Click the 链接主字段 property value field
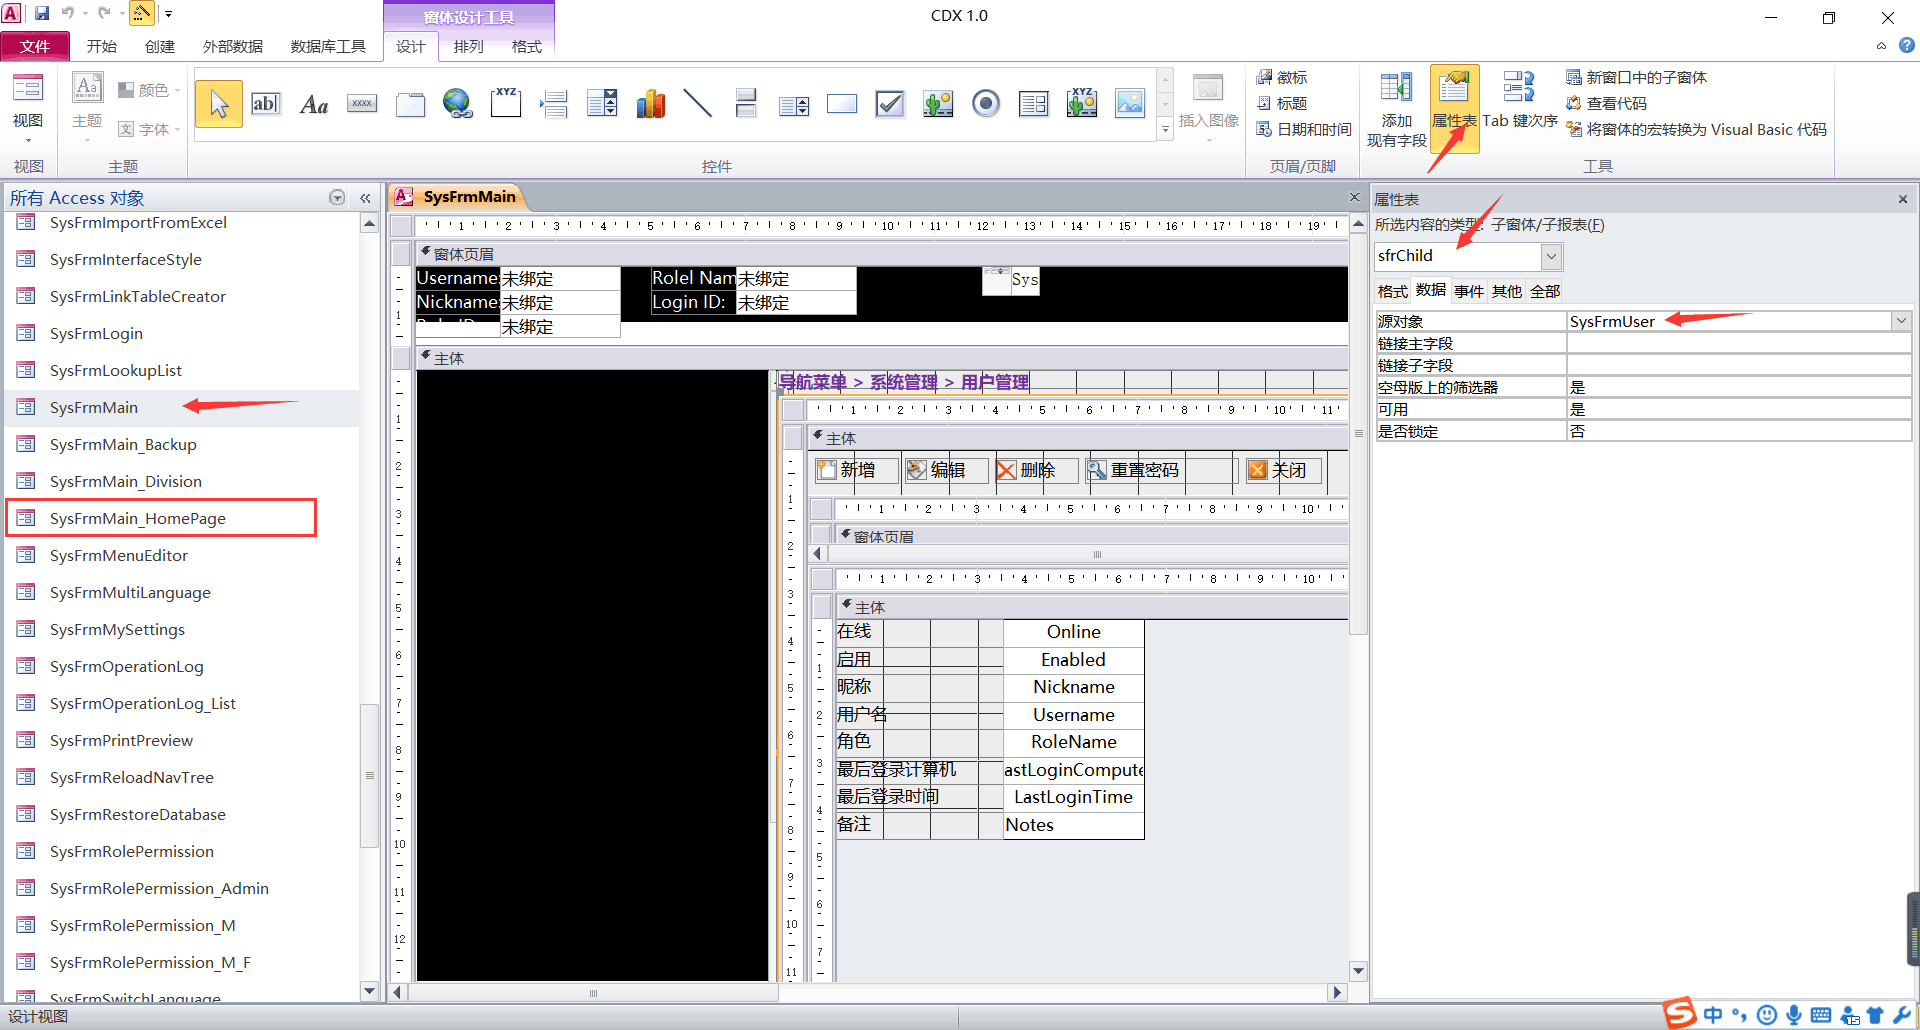 [x=1738, y=343]
